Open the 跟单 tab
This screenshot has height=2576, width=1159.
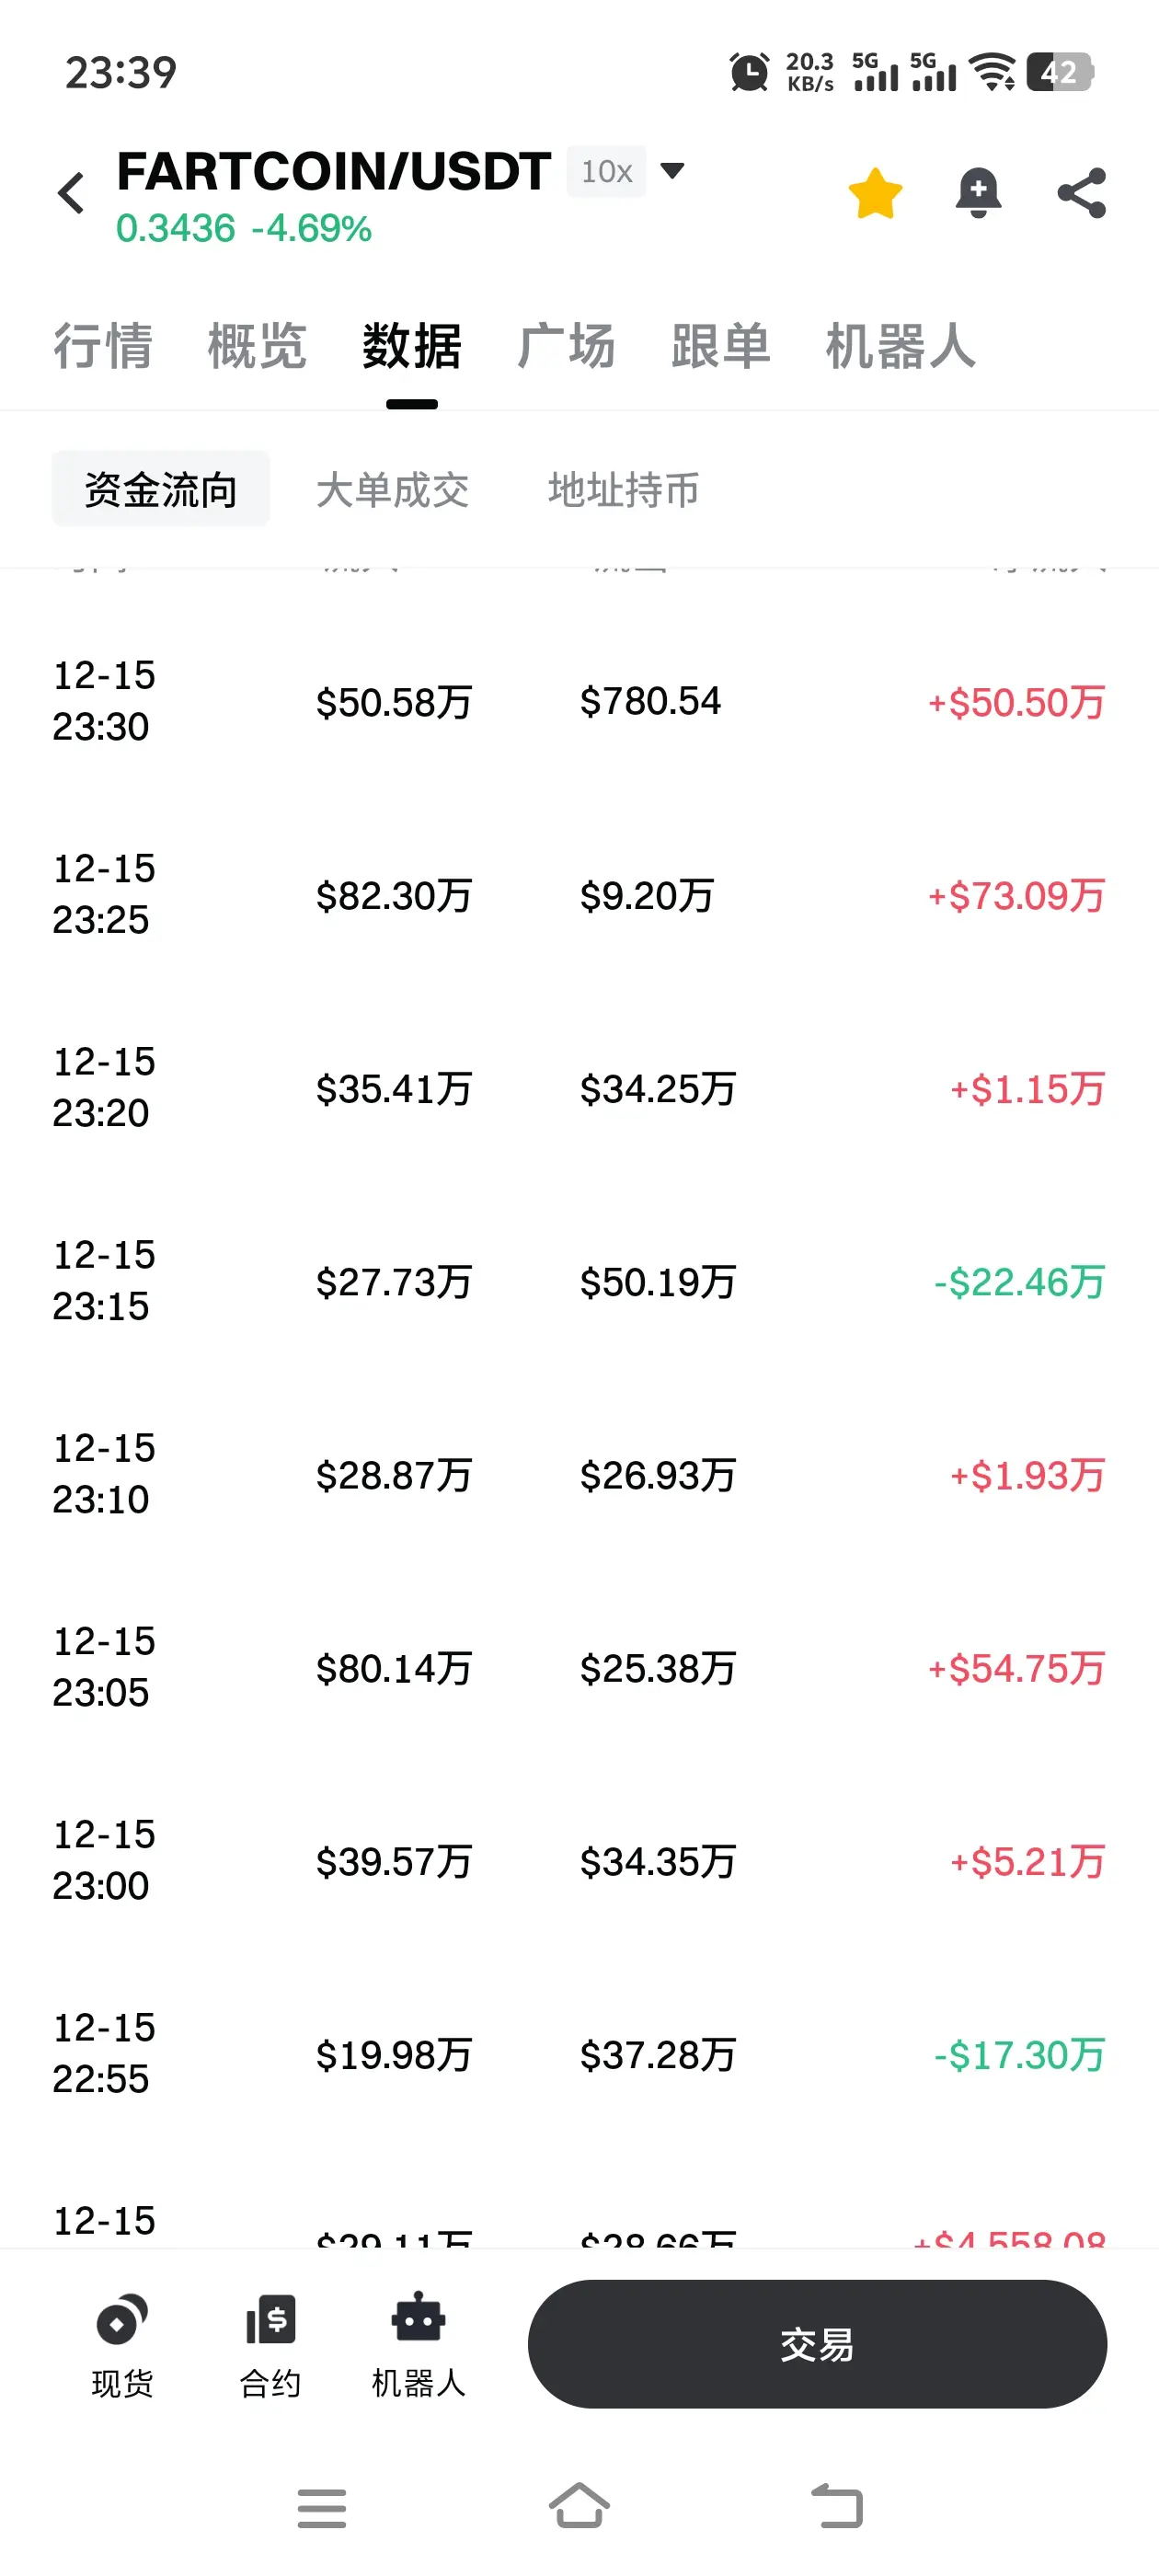[x=720, y=346]
